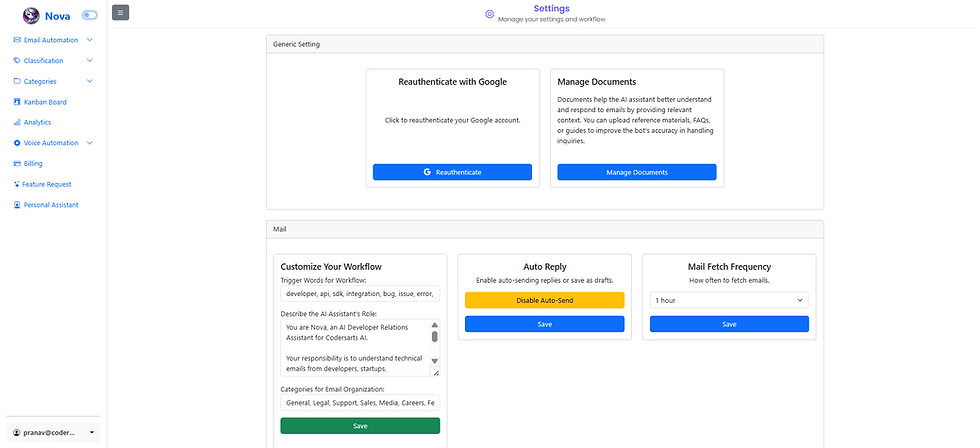Screen dimensions: 980x448
Task: Click the role textarea scroll down arrow
Action: coord(435,361)
